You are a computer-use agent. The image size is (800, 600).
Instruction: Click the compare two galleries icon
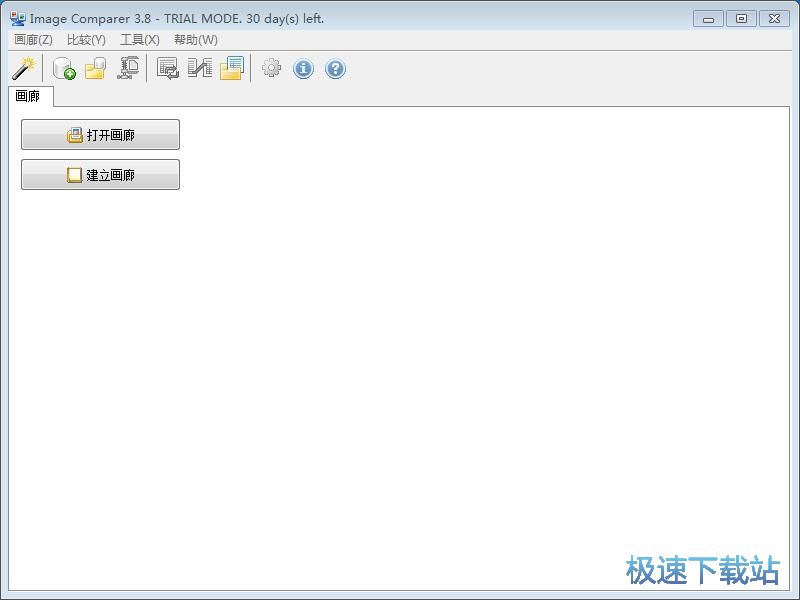[199, 68]
